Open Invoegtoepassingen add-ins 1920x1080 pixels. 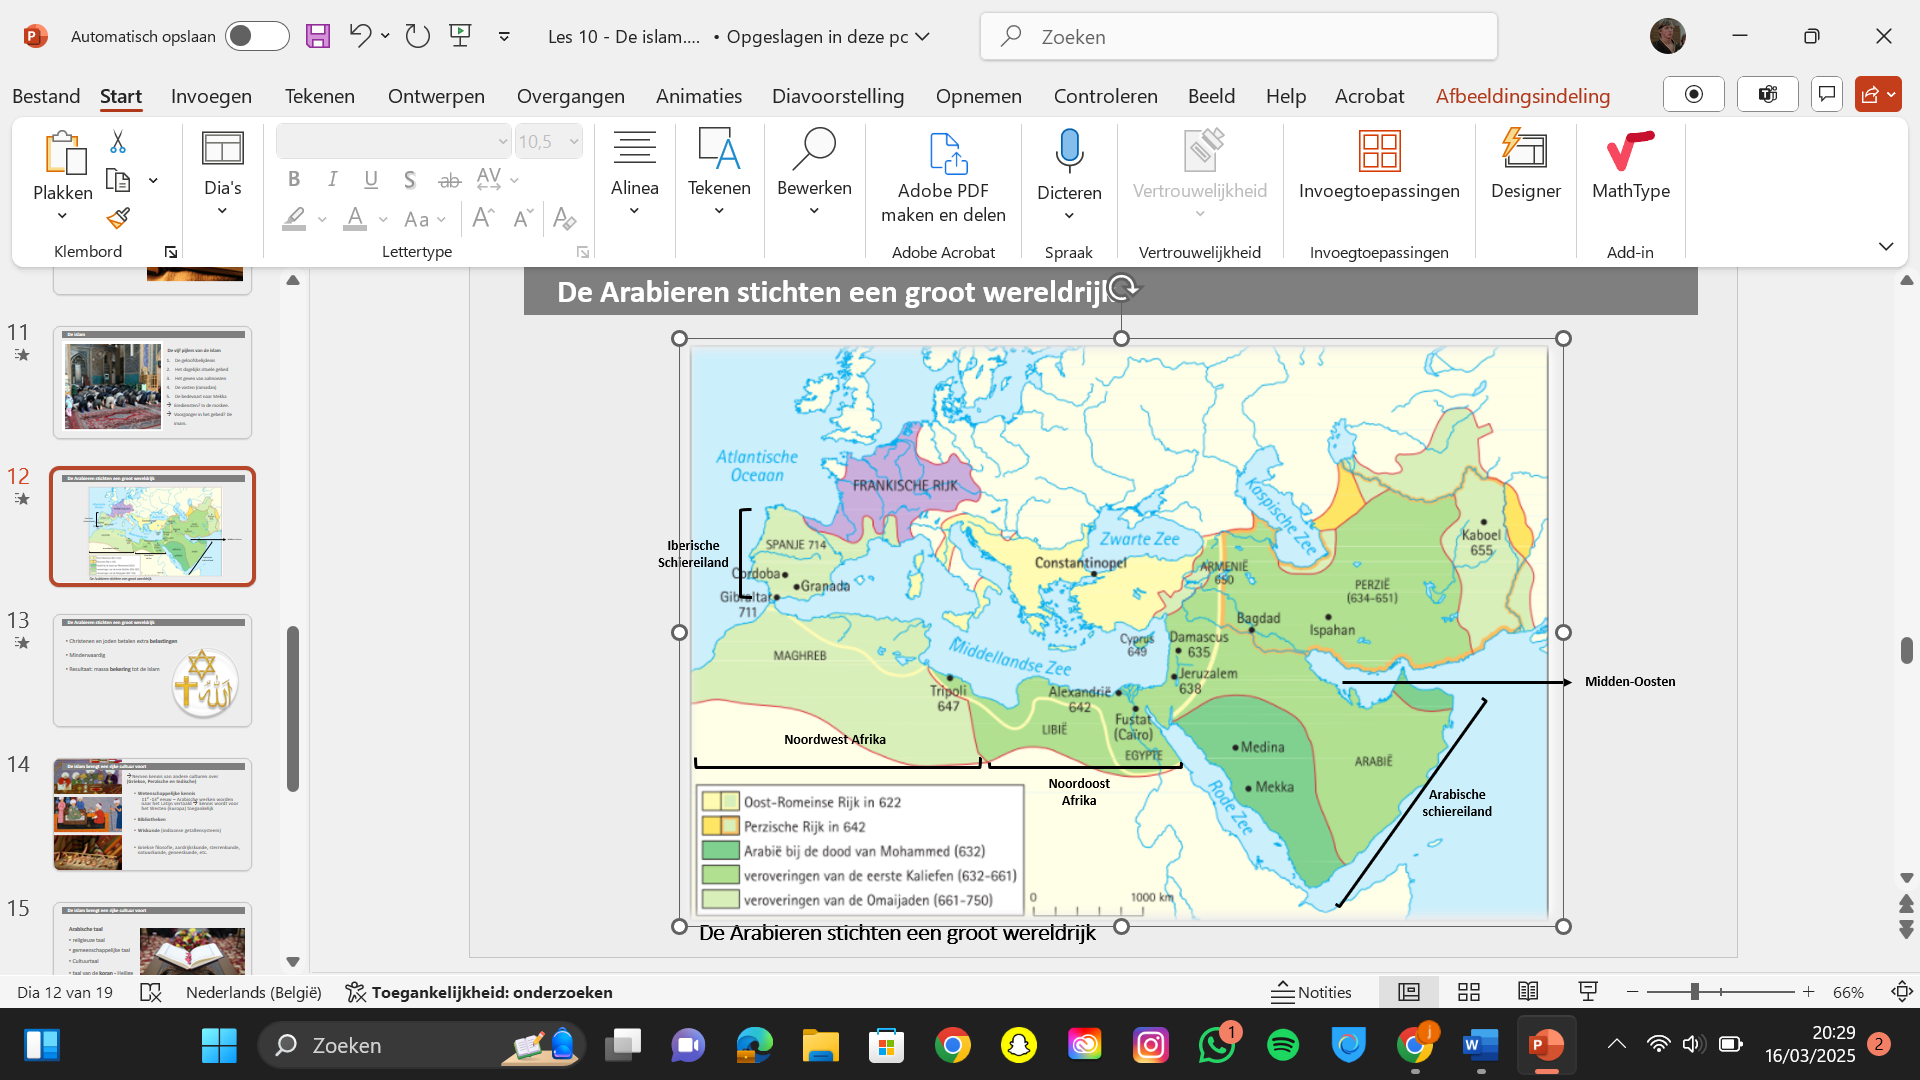1379,166
